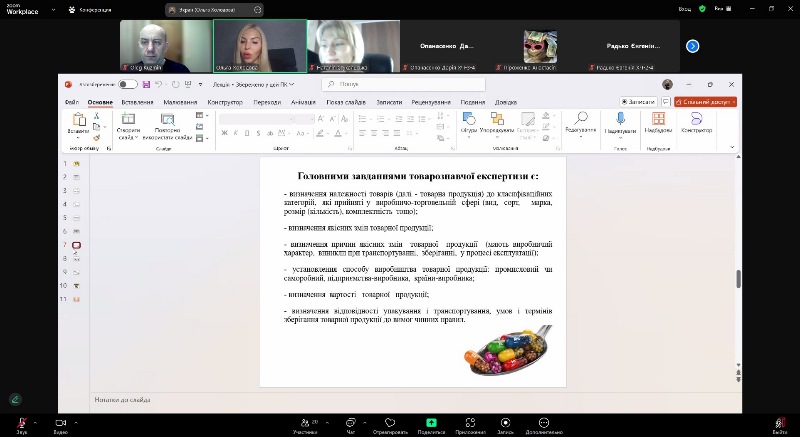Unmute the microphone in Zoom toolbar
This screenshot has width=800, height=437.
pyautogui.click(x=21, y=421)
